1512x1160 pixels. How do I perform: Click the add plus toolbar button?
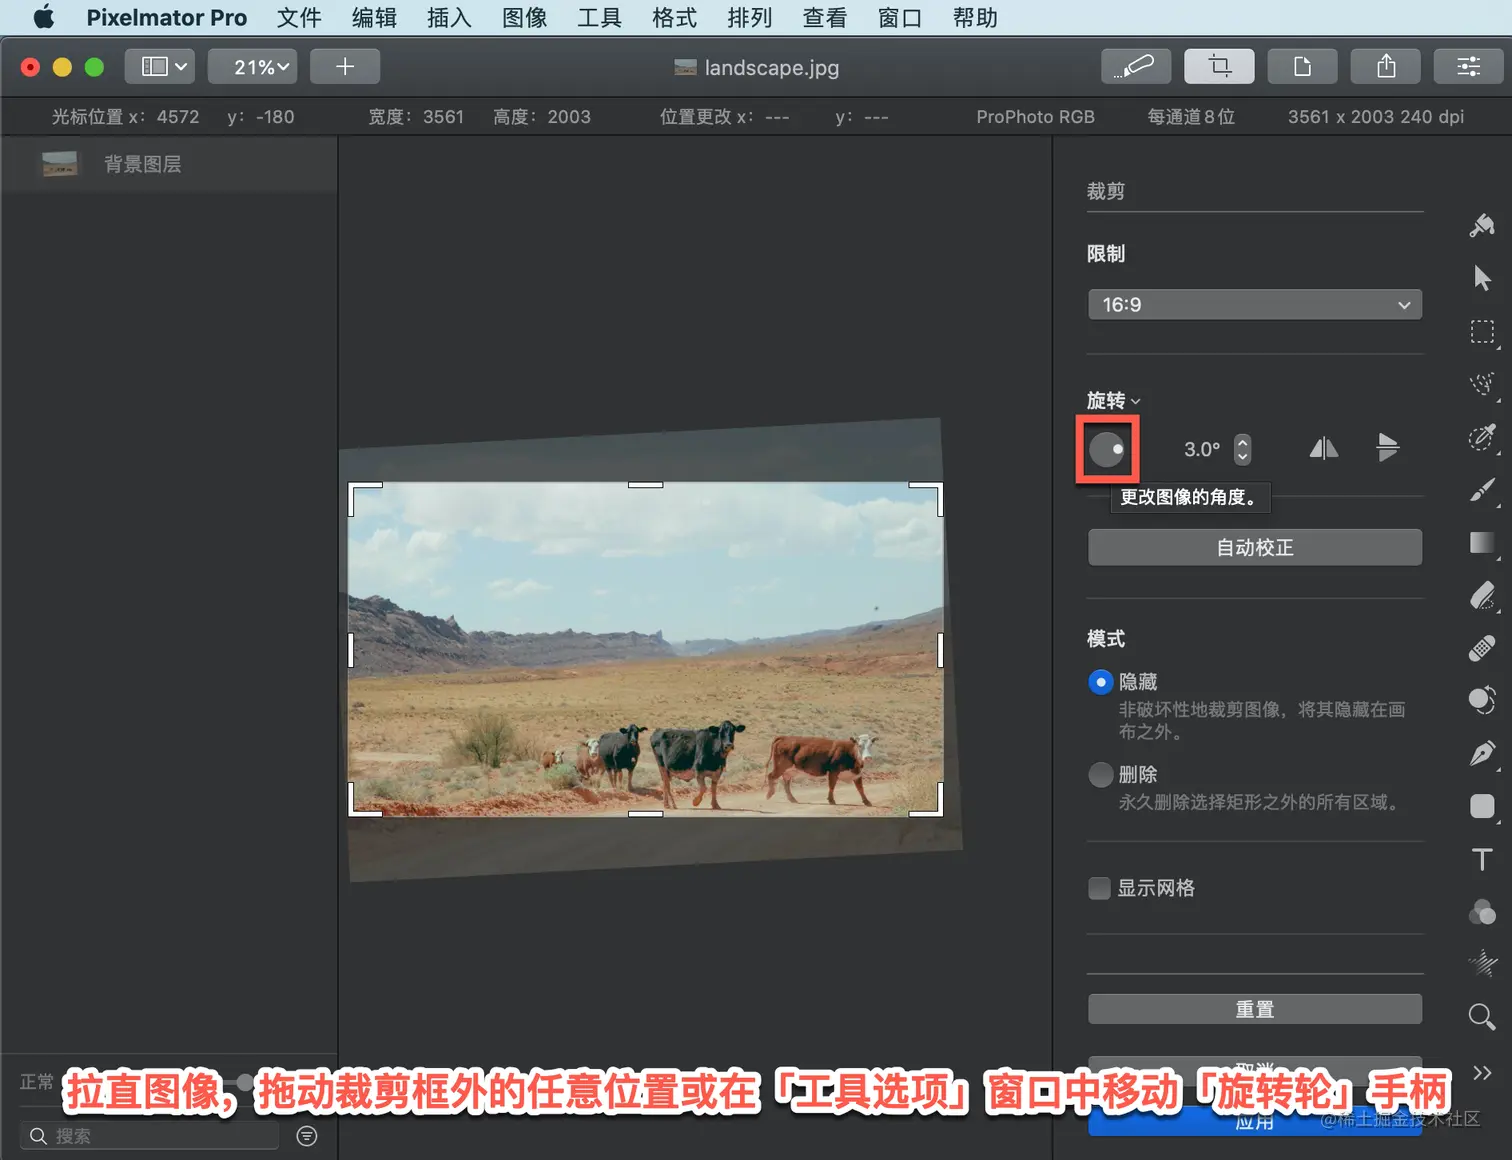click(x=345, y=67)
